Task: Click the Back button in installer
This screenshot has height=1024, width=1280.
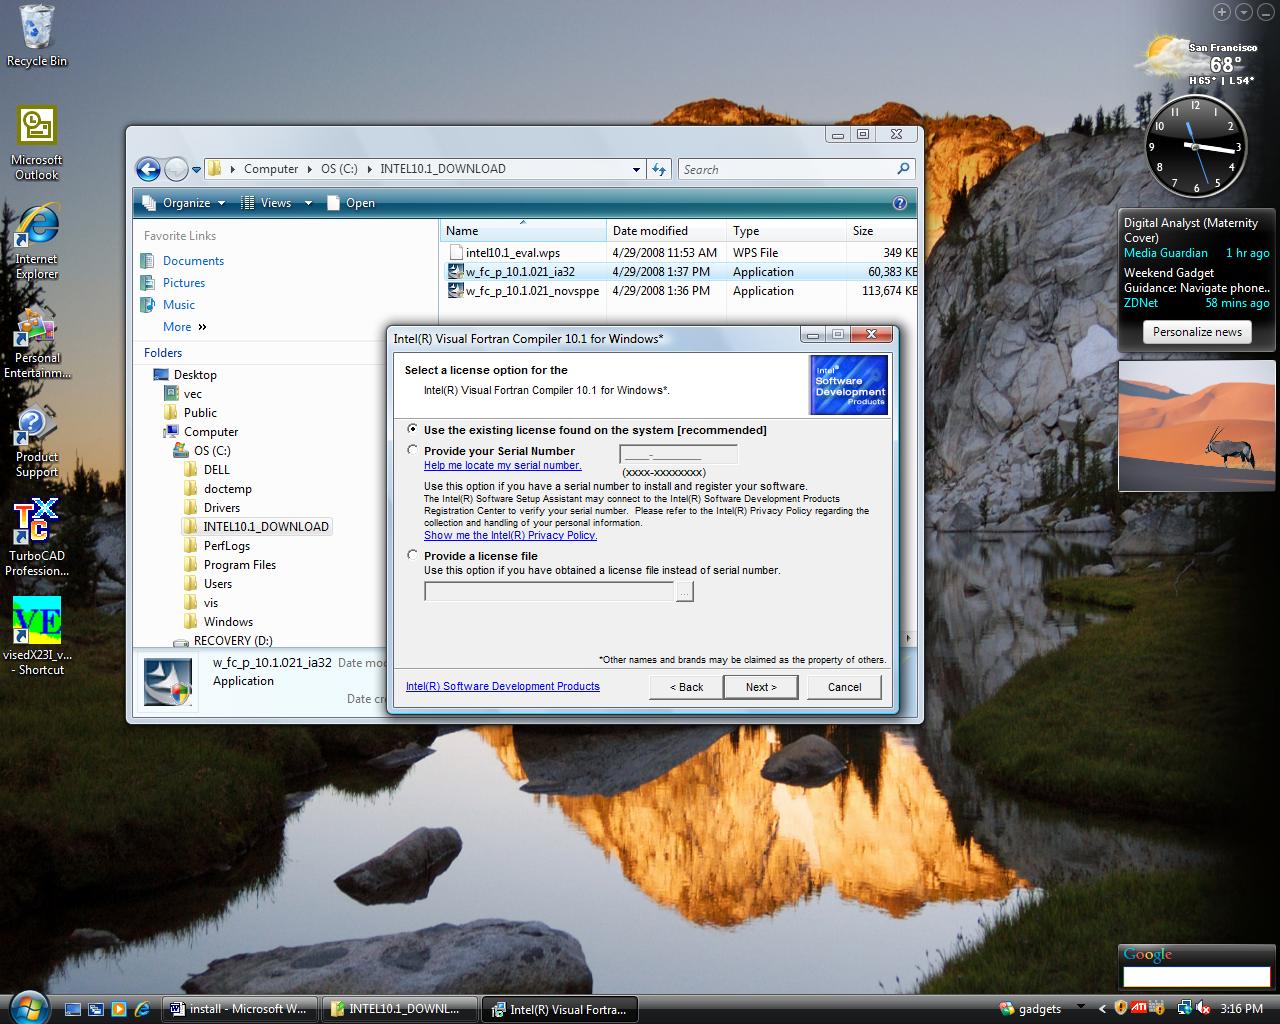Action: pyautogui.click(x=685, y=687)
